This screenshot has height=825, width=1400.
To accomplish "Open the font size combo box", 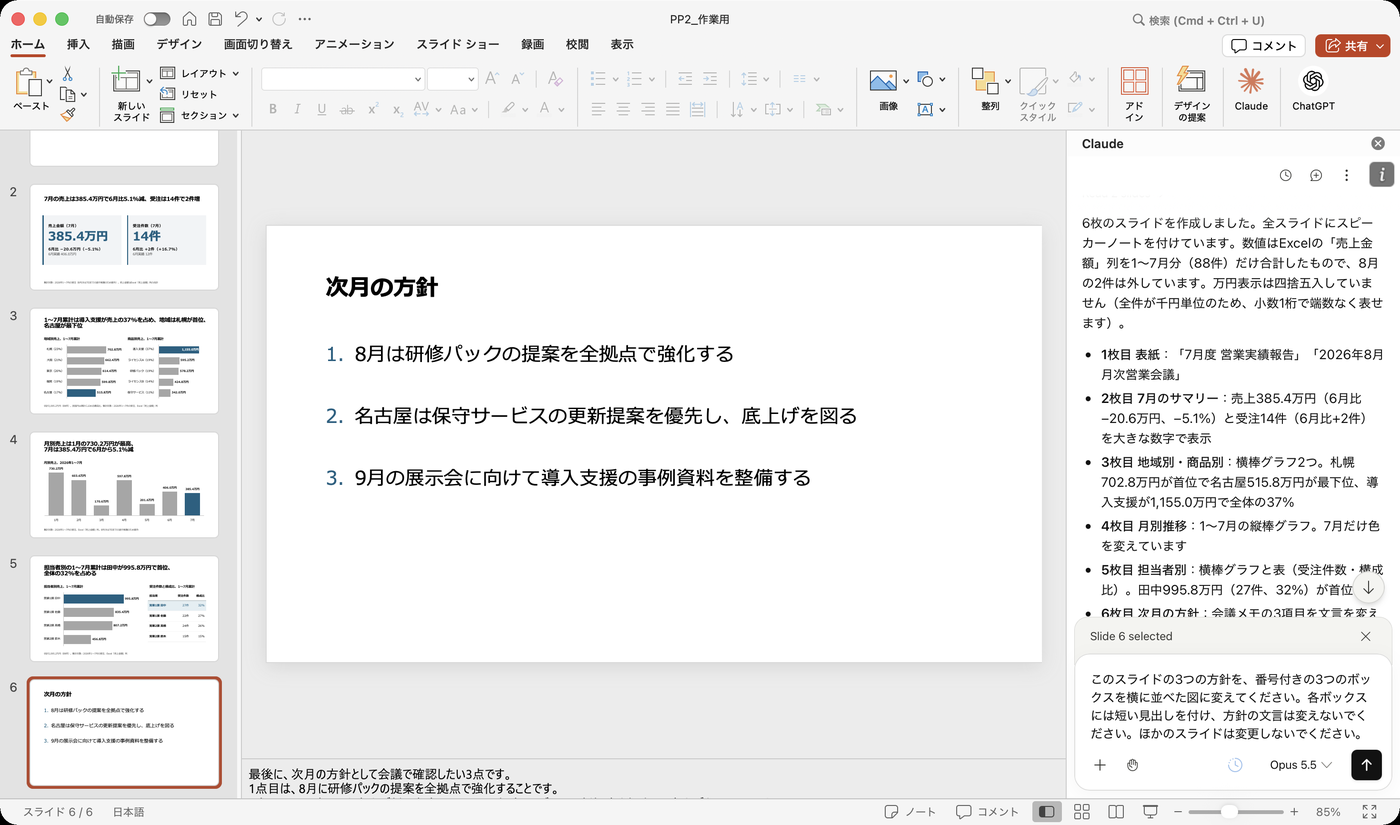I will click(x=452, y=79).
